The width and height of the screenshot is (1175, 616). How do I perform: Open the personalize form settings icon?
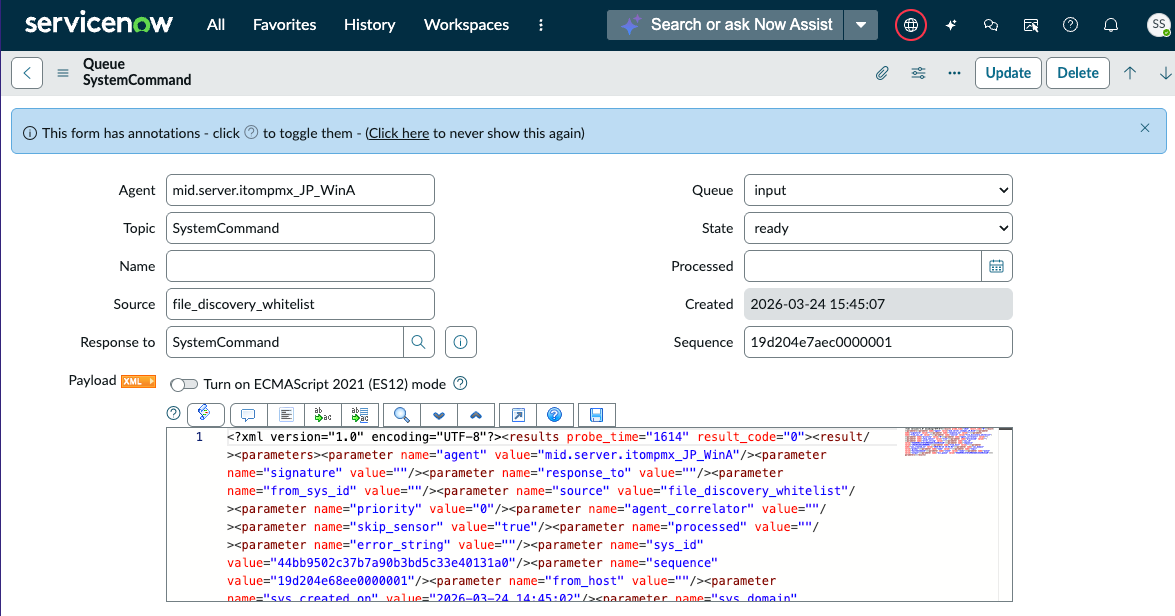tap(918, 73)
